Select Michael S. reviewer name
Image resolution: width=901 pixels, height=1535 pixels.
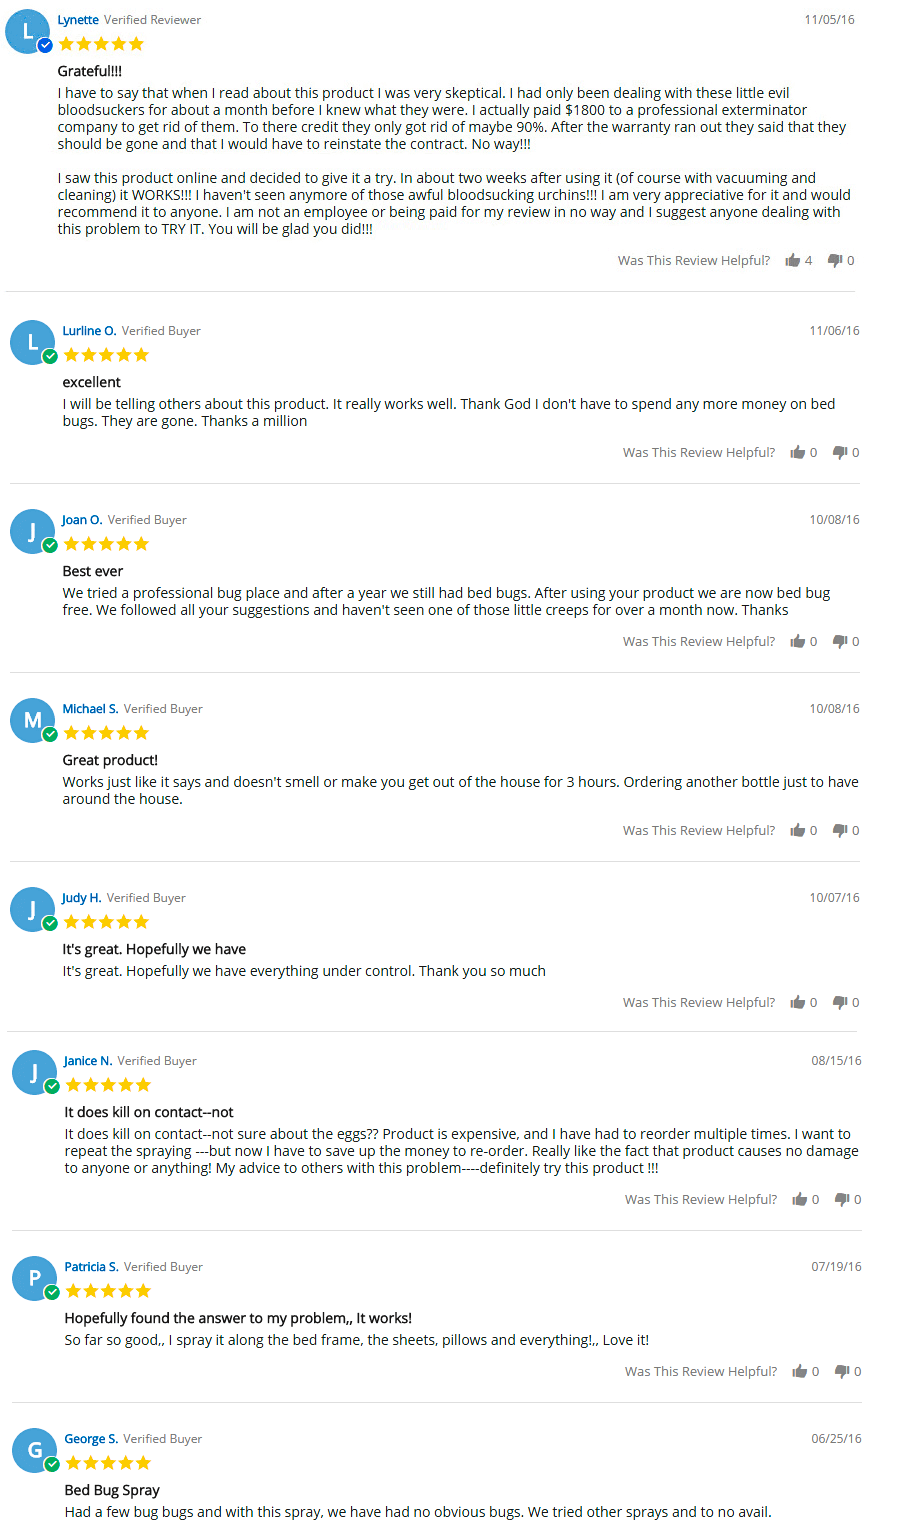[90, 709]
